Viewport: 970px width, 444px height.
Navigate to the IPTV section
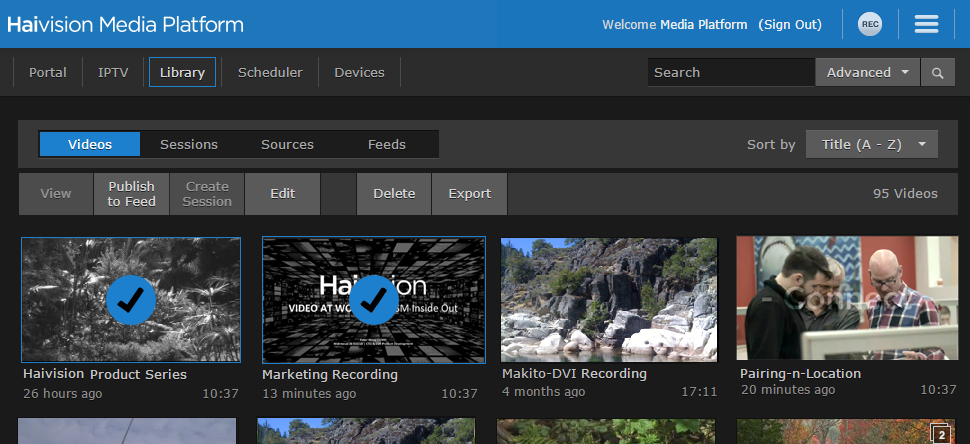point(113,72)
